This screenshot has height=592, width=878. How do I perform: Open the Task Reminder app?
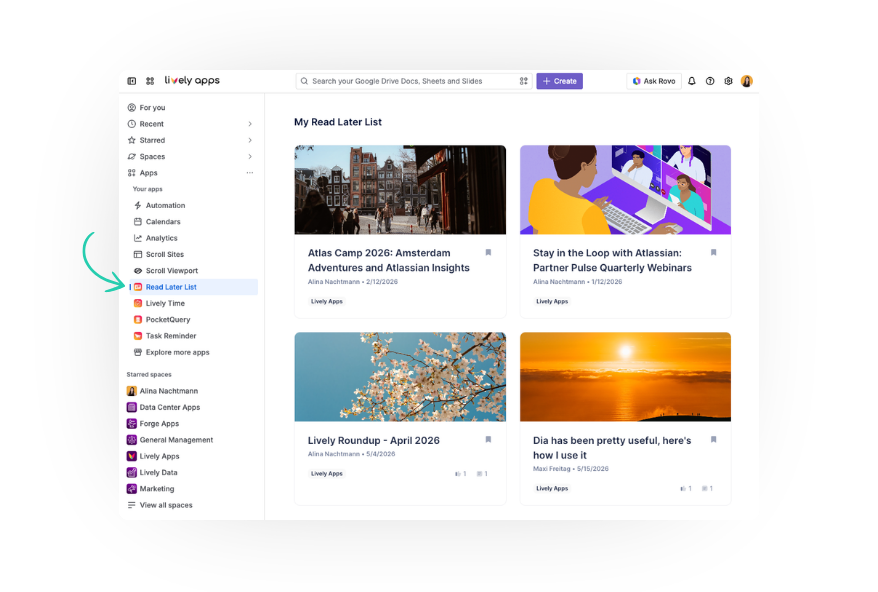click(x=171, y=335)
